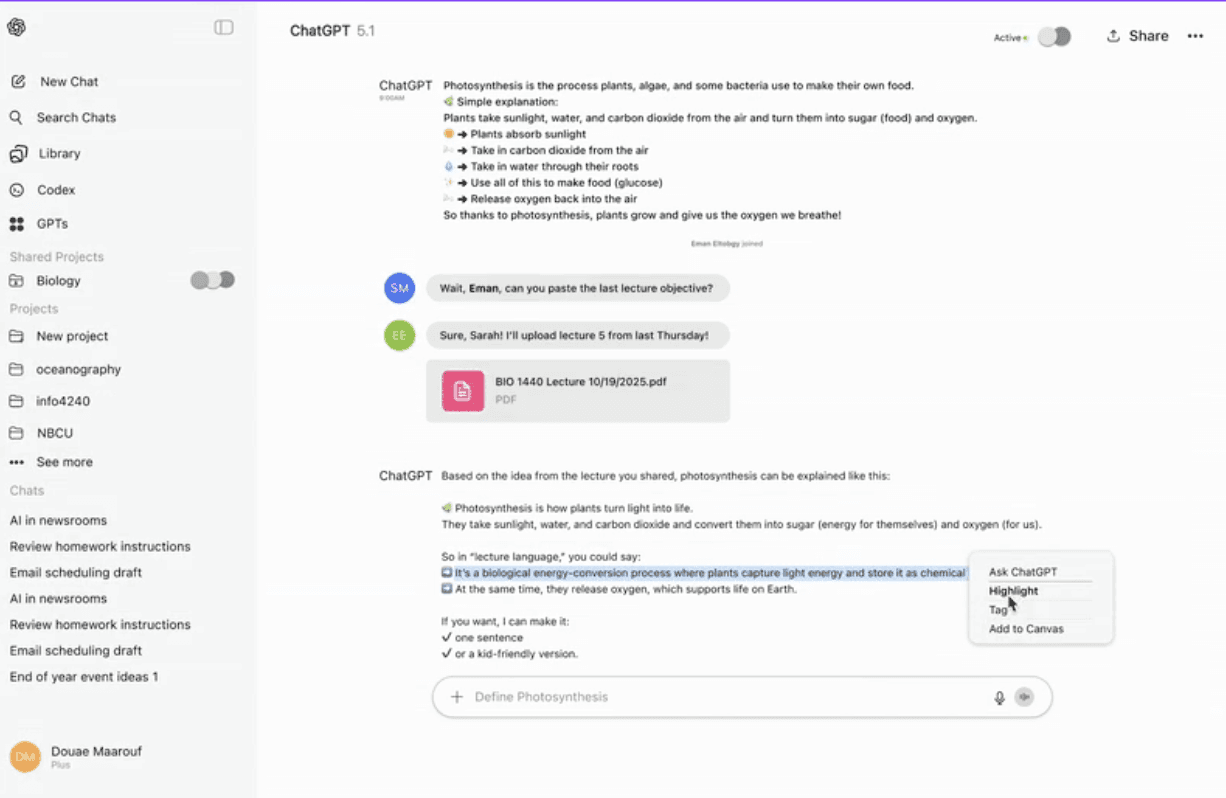Click the 'one sentence' option text
Viewport: 1226px width, 798px height.
click(x=489, y=638)
